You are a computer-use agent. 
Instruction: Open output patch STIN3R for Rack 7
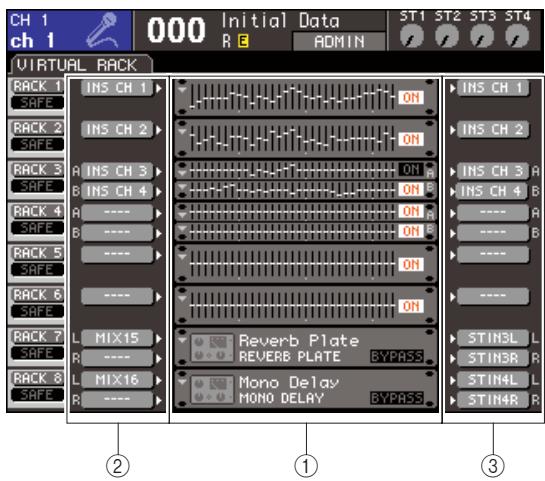click(493, 358)
